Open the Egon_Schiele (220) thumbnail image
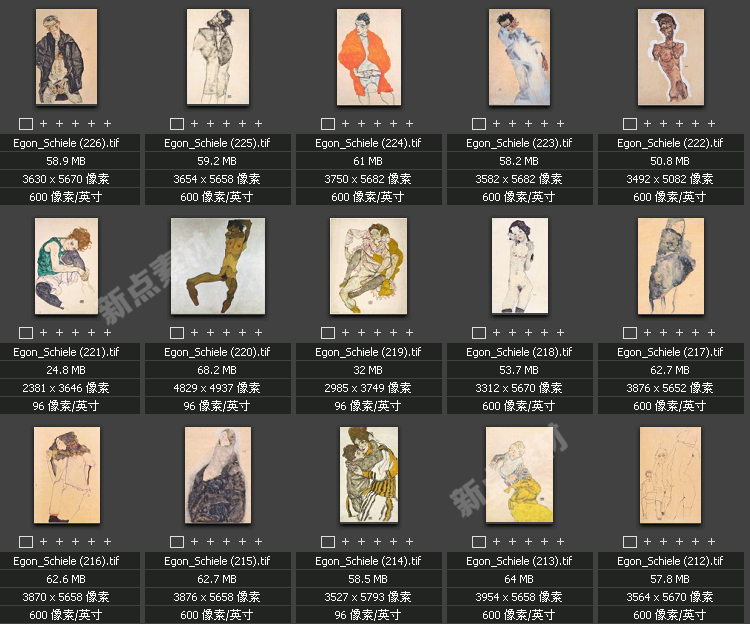Viewport: 750px width, 624px height. pos(218,266)
